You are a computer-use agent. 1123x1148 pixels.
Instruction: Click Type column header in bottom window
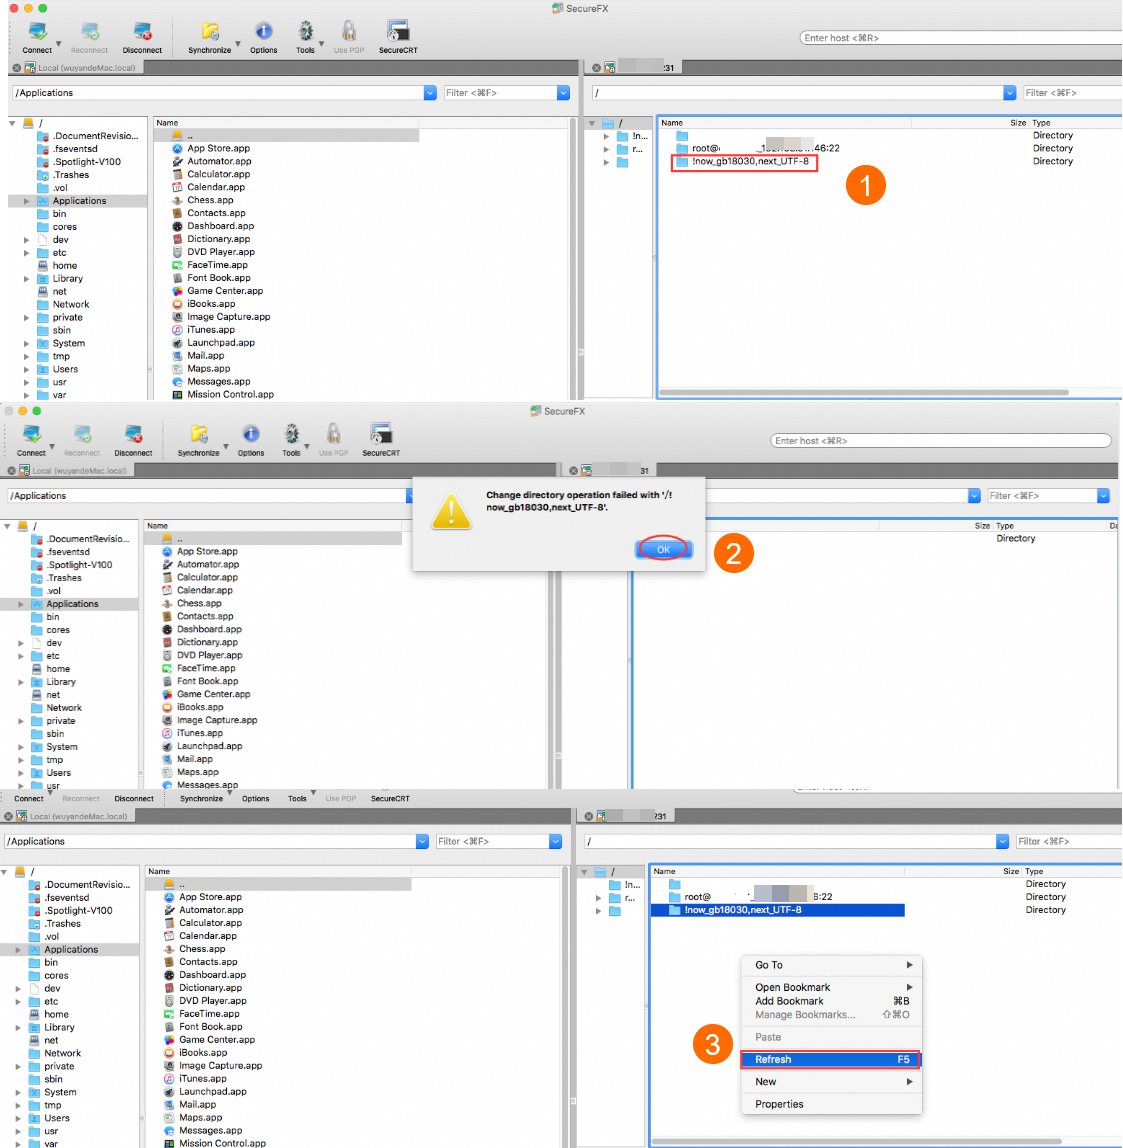click(1034, 871)
